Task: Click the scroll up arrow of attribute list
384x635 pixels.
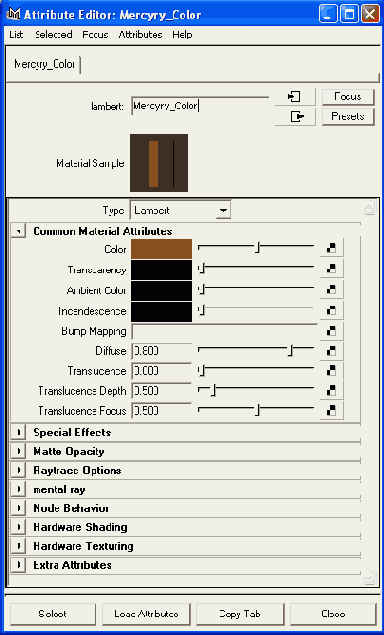Action: click(369, 209)
